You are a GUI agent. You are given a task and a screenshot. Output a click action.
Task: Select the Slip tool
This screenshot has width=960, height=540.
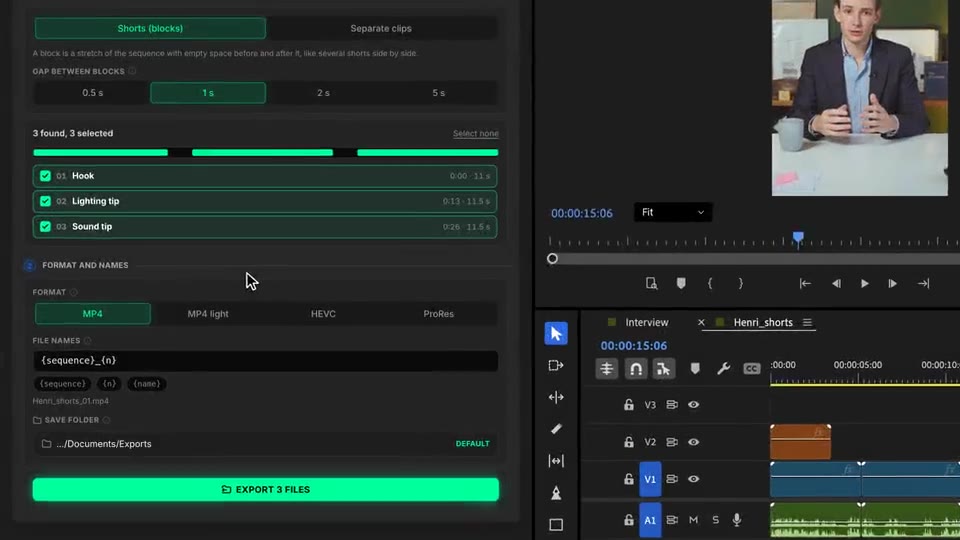coord(556,461)
